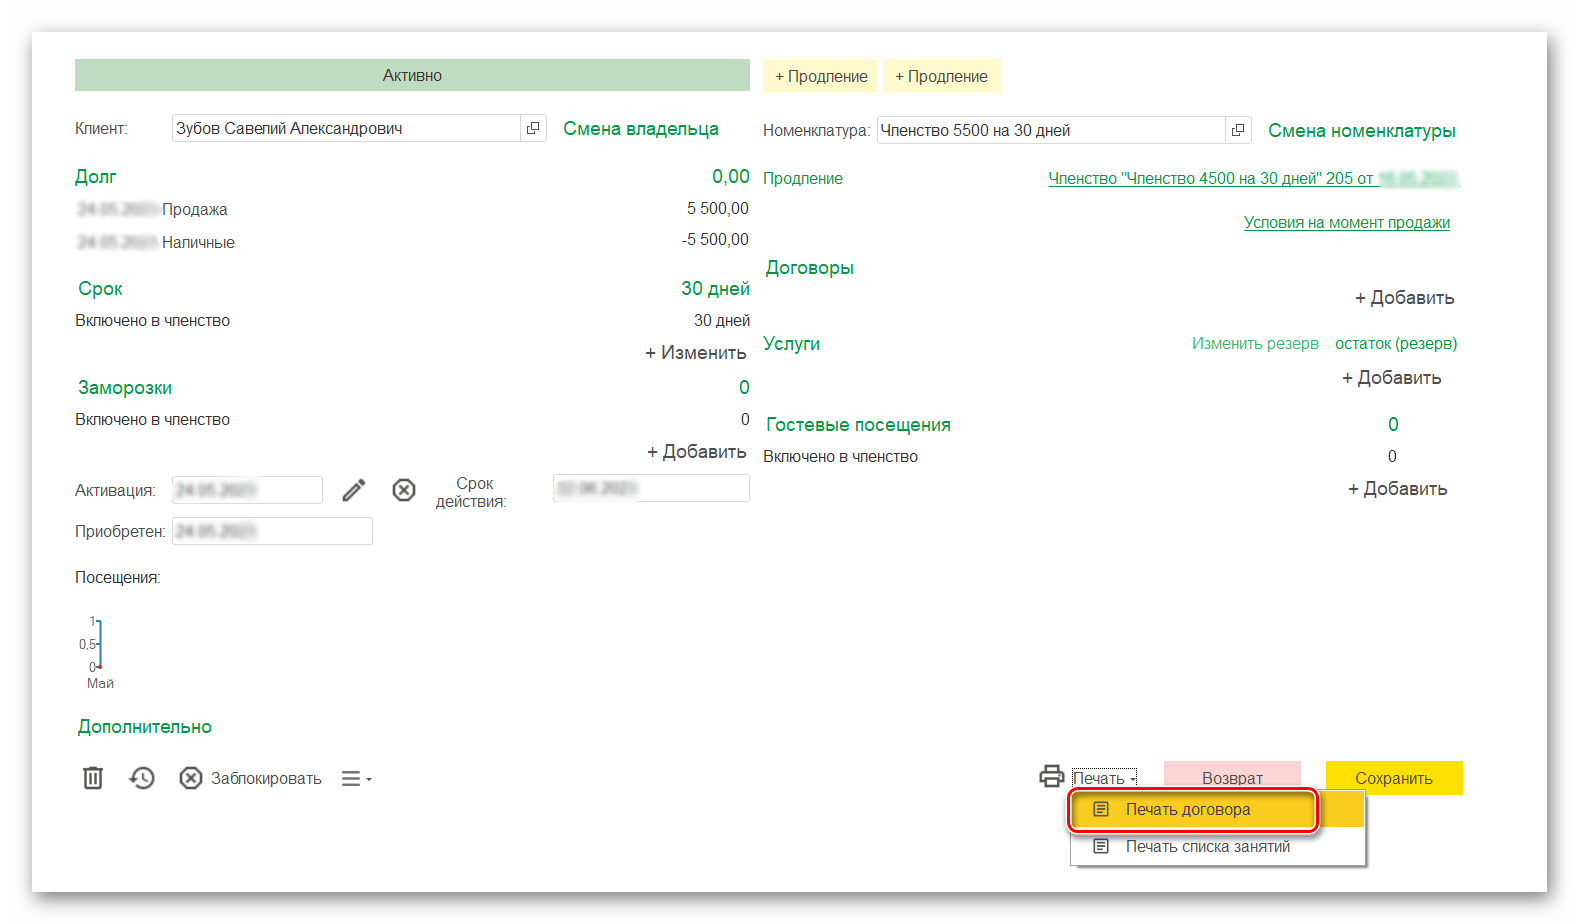Click the Наличные payment row
The width and height of the screenshot is (1579, 924).
(412, 241)
